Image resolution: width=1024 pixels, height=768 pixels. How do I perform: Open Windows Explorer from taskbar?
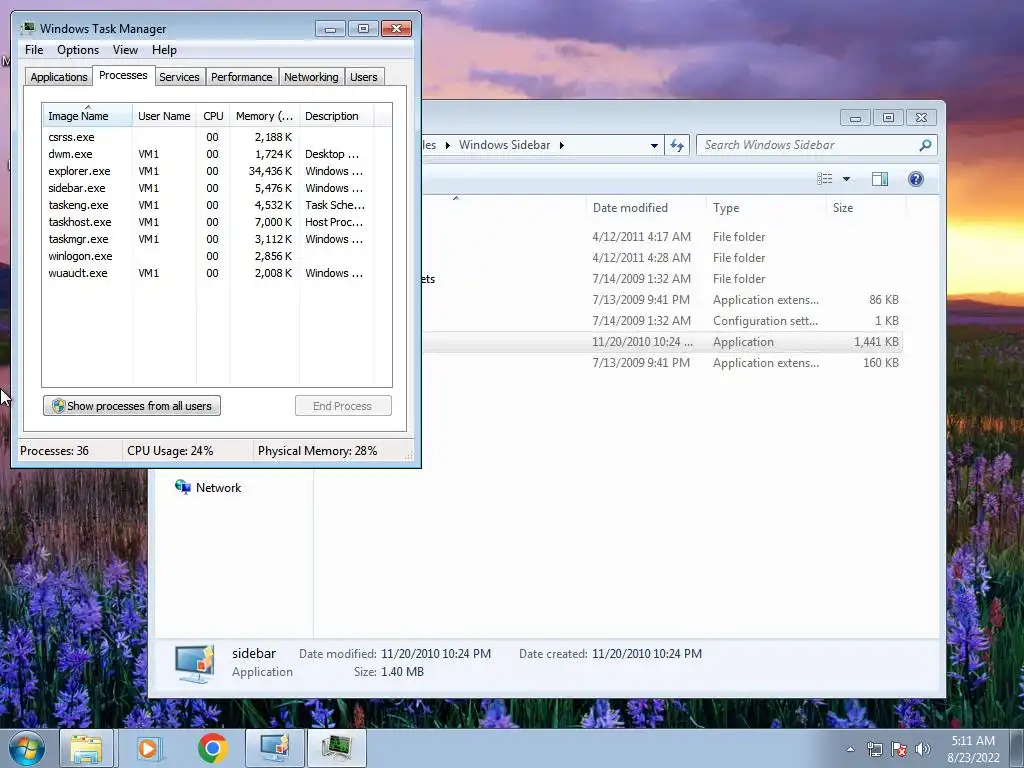(86, 748)
